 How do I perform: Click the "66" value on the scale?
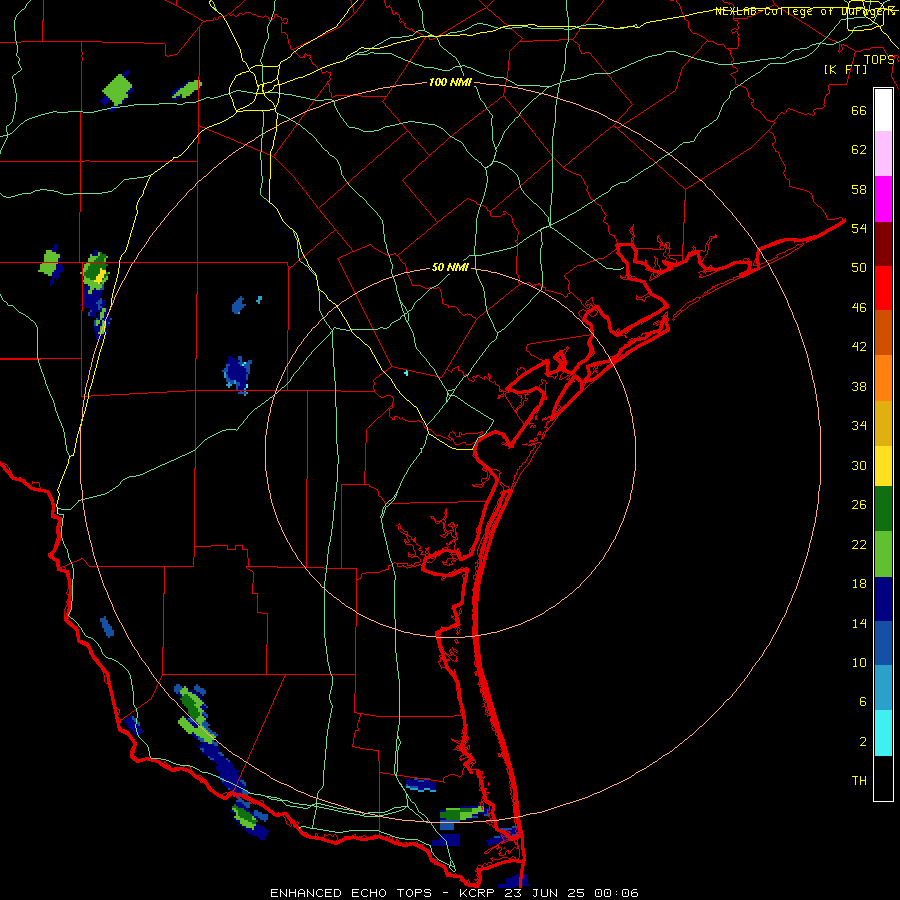(859, 110)
